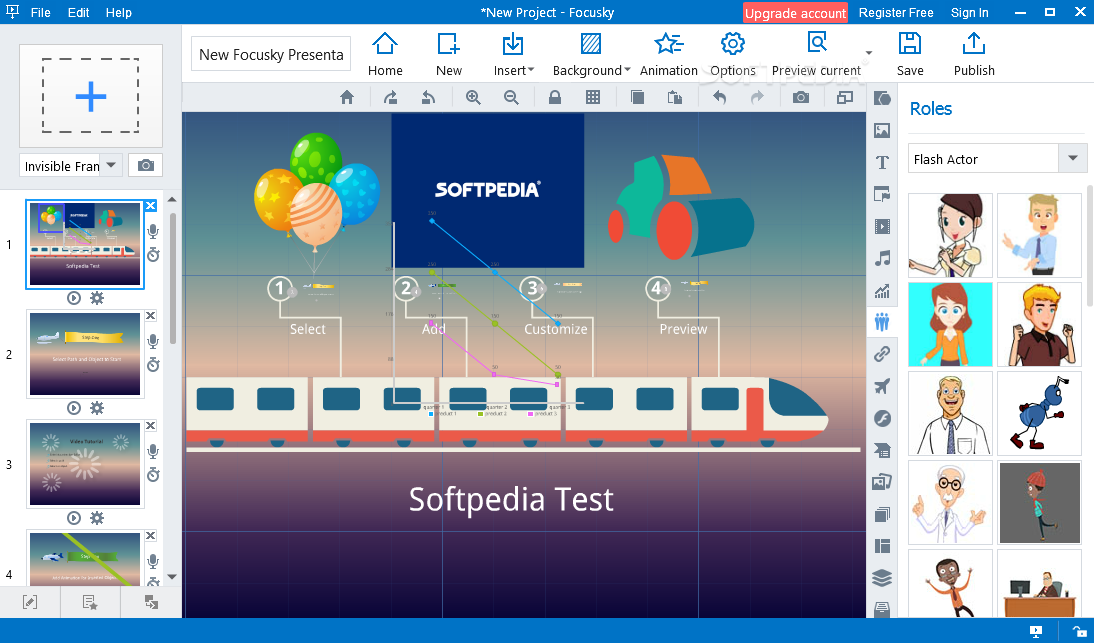Click the copy icon in canvas toolbar

coord(637,98)
